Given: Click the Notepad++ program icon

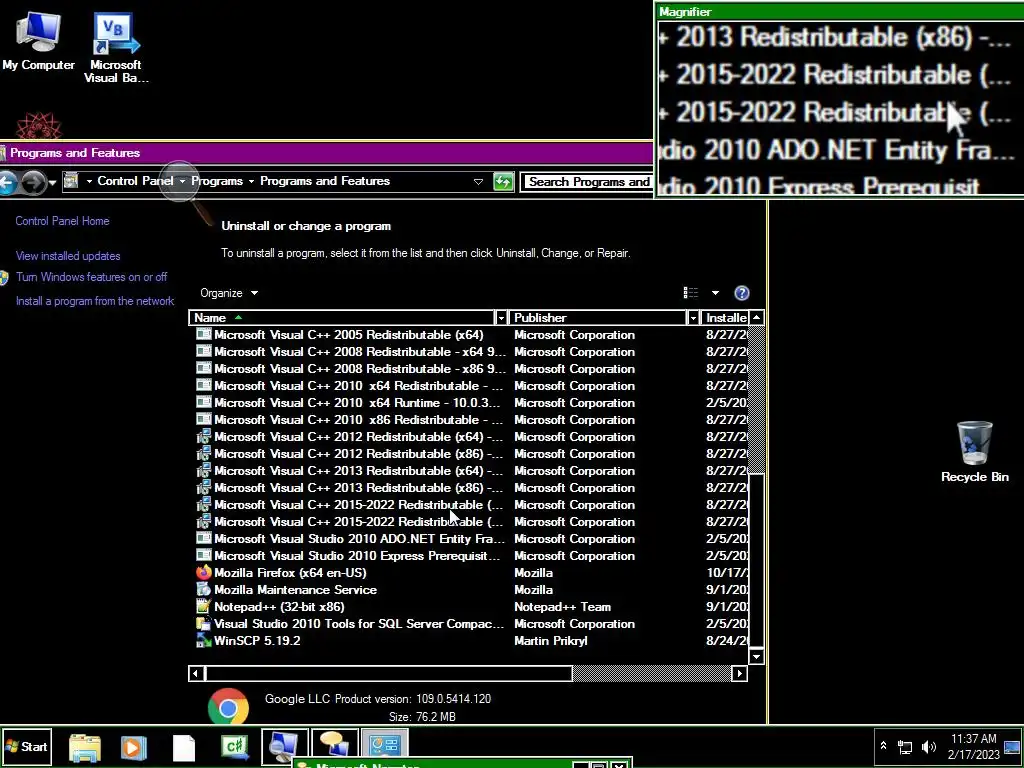Looking at the screenshot, I should click(x=204, y=607).
